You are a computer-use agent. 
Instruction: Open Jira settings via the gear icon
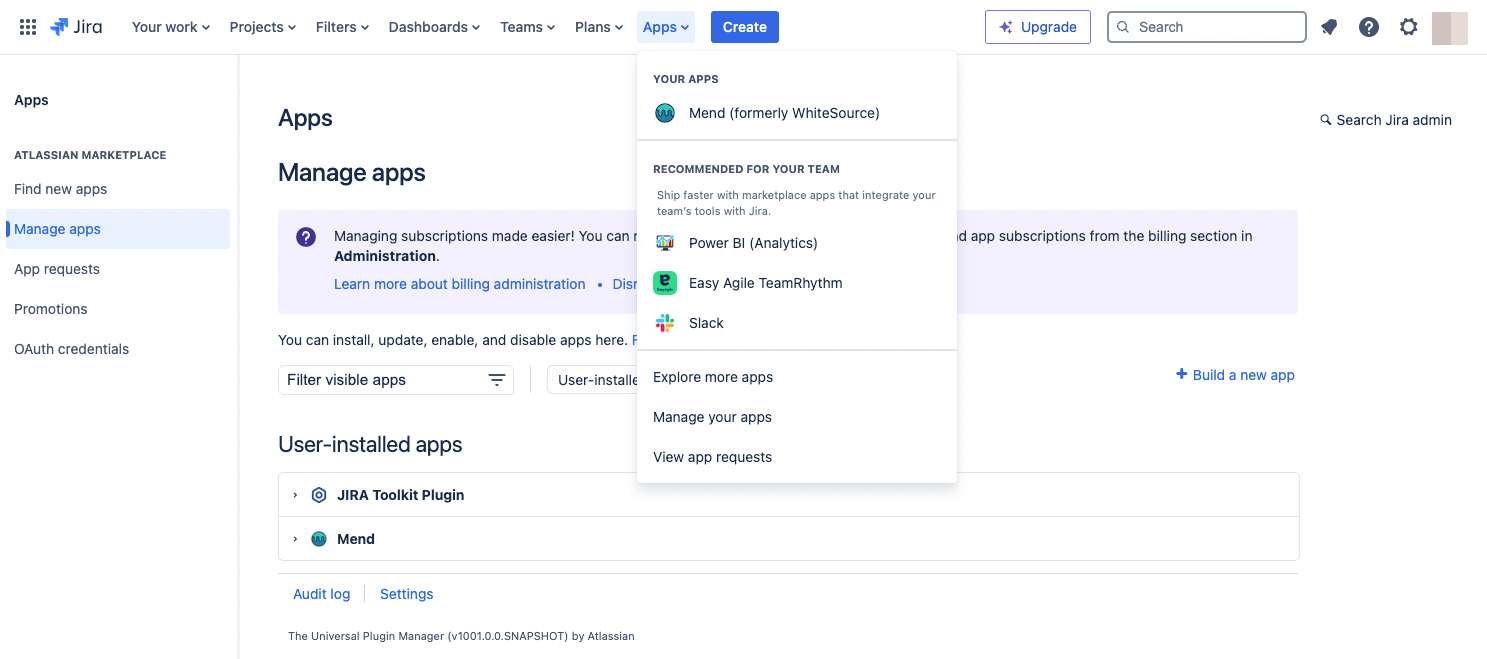tap(1409, 27)
